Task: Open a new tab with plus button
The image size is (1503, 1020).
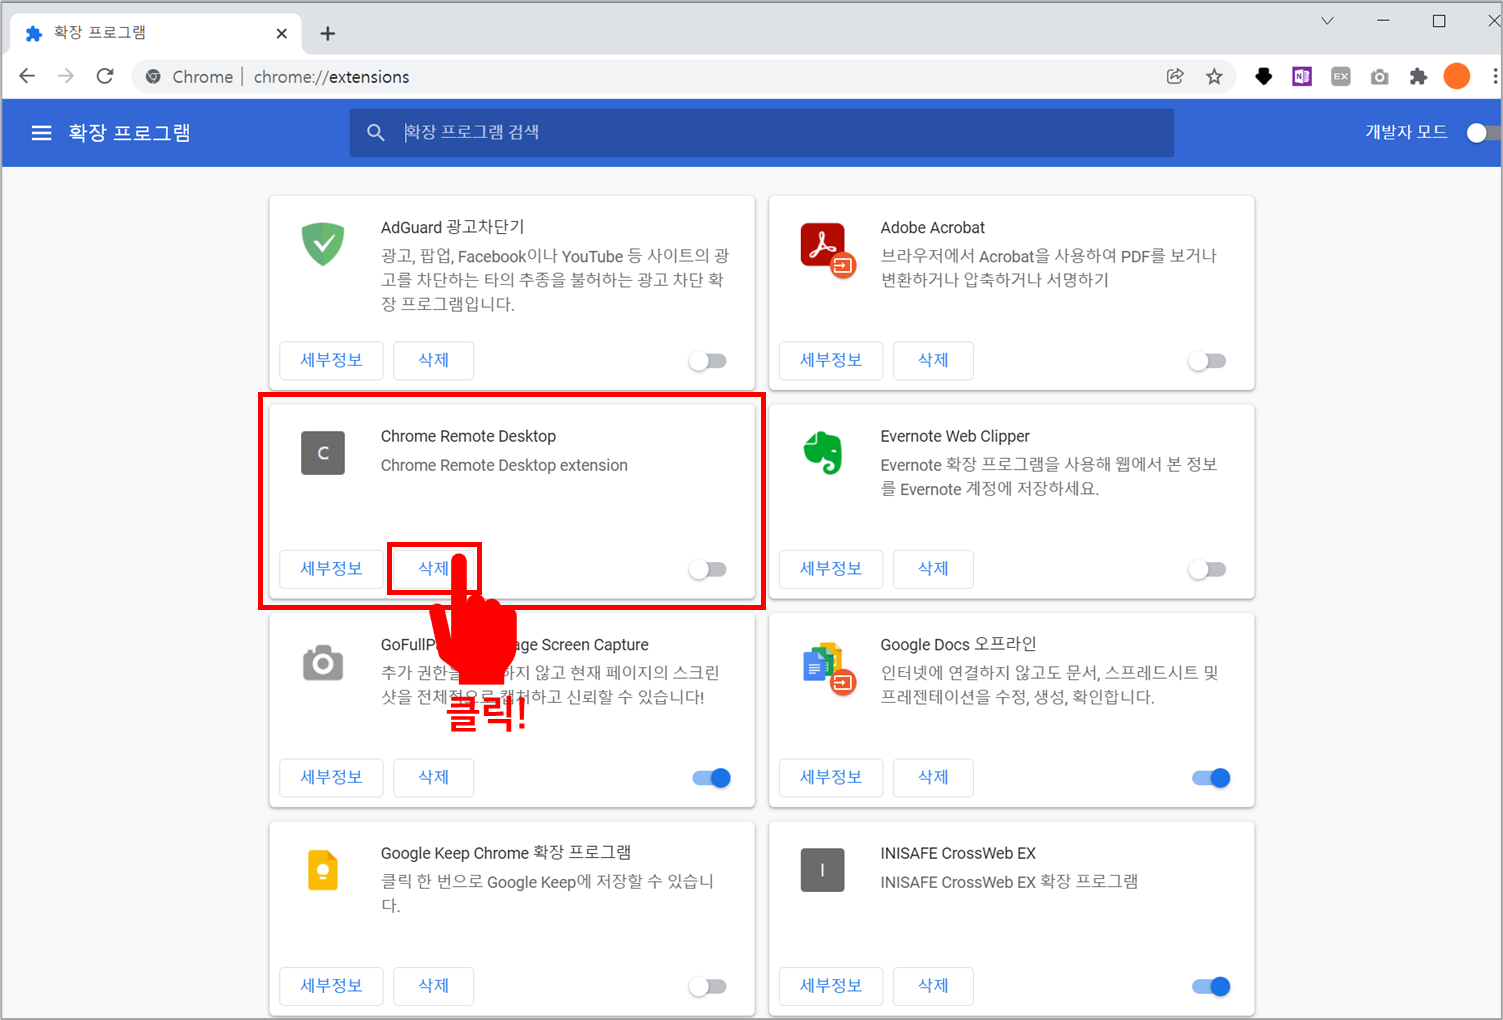Action: click(x=327, y=34)
